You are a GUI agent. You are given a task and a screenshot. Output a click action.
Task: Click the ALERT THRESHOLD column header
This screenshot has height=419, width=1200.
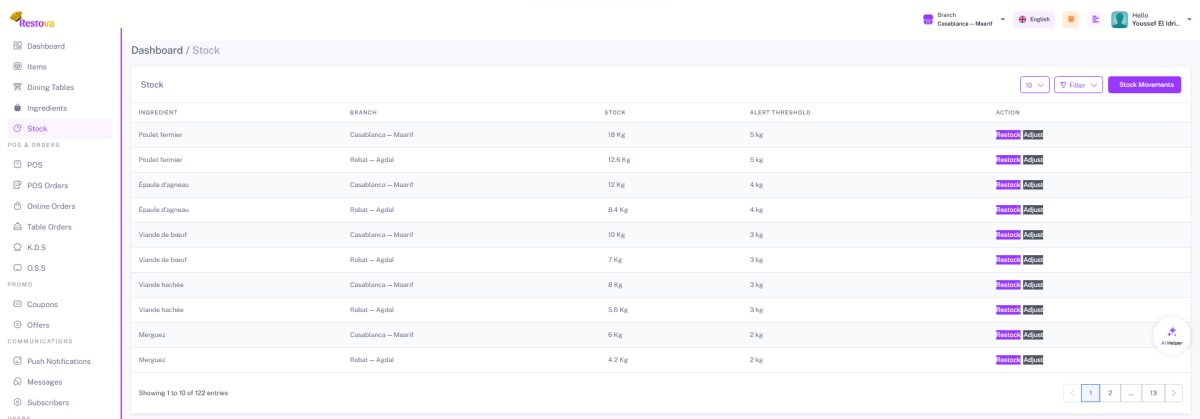pos(780,112)
